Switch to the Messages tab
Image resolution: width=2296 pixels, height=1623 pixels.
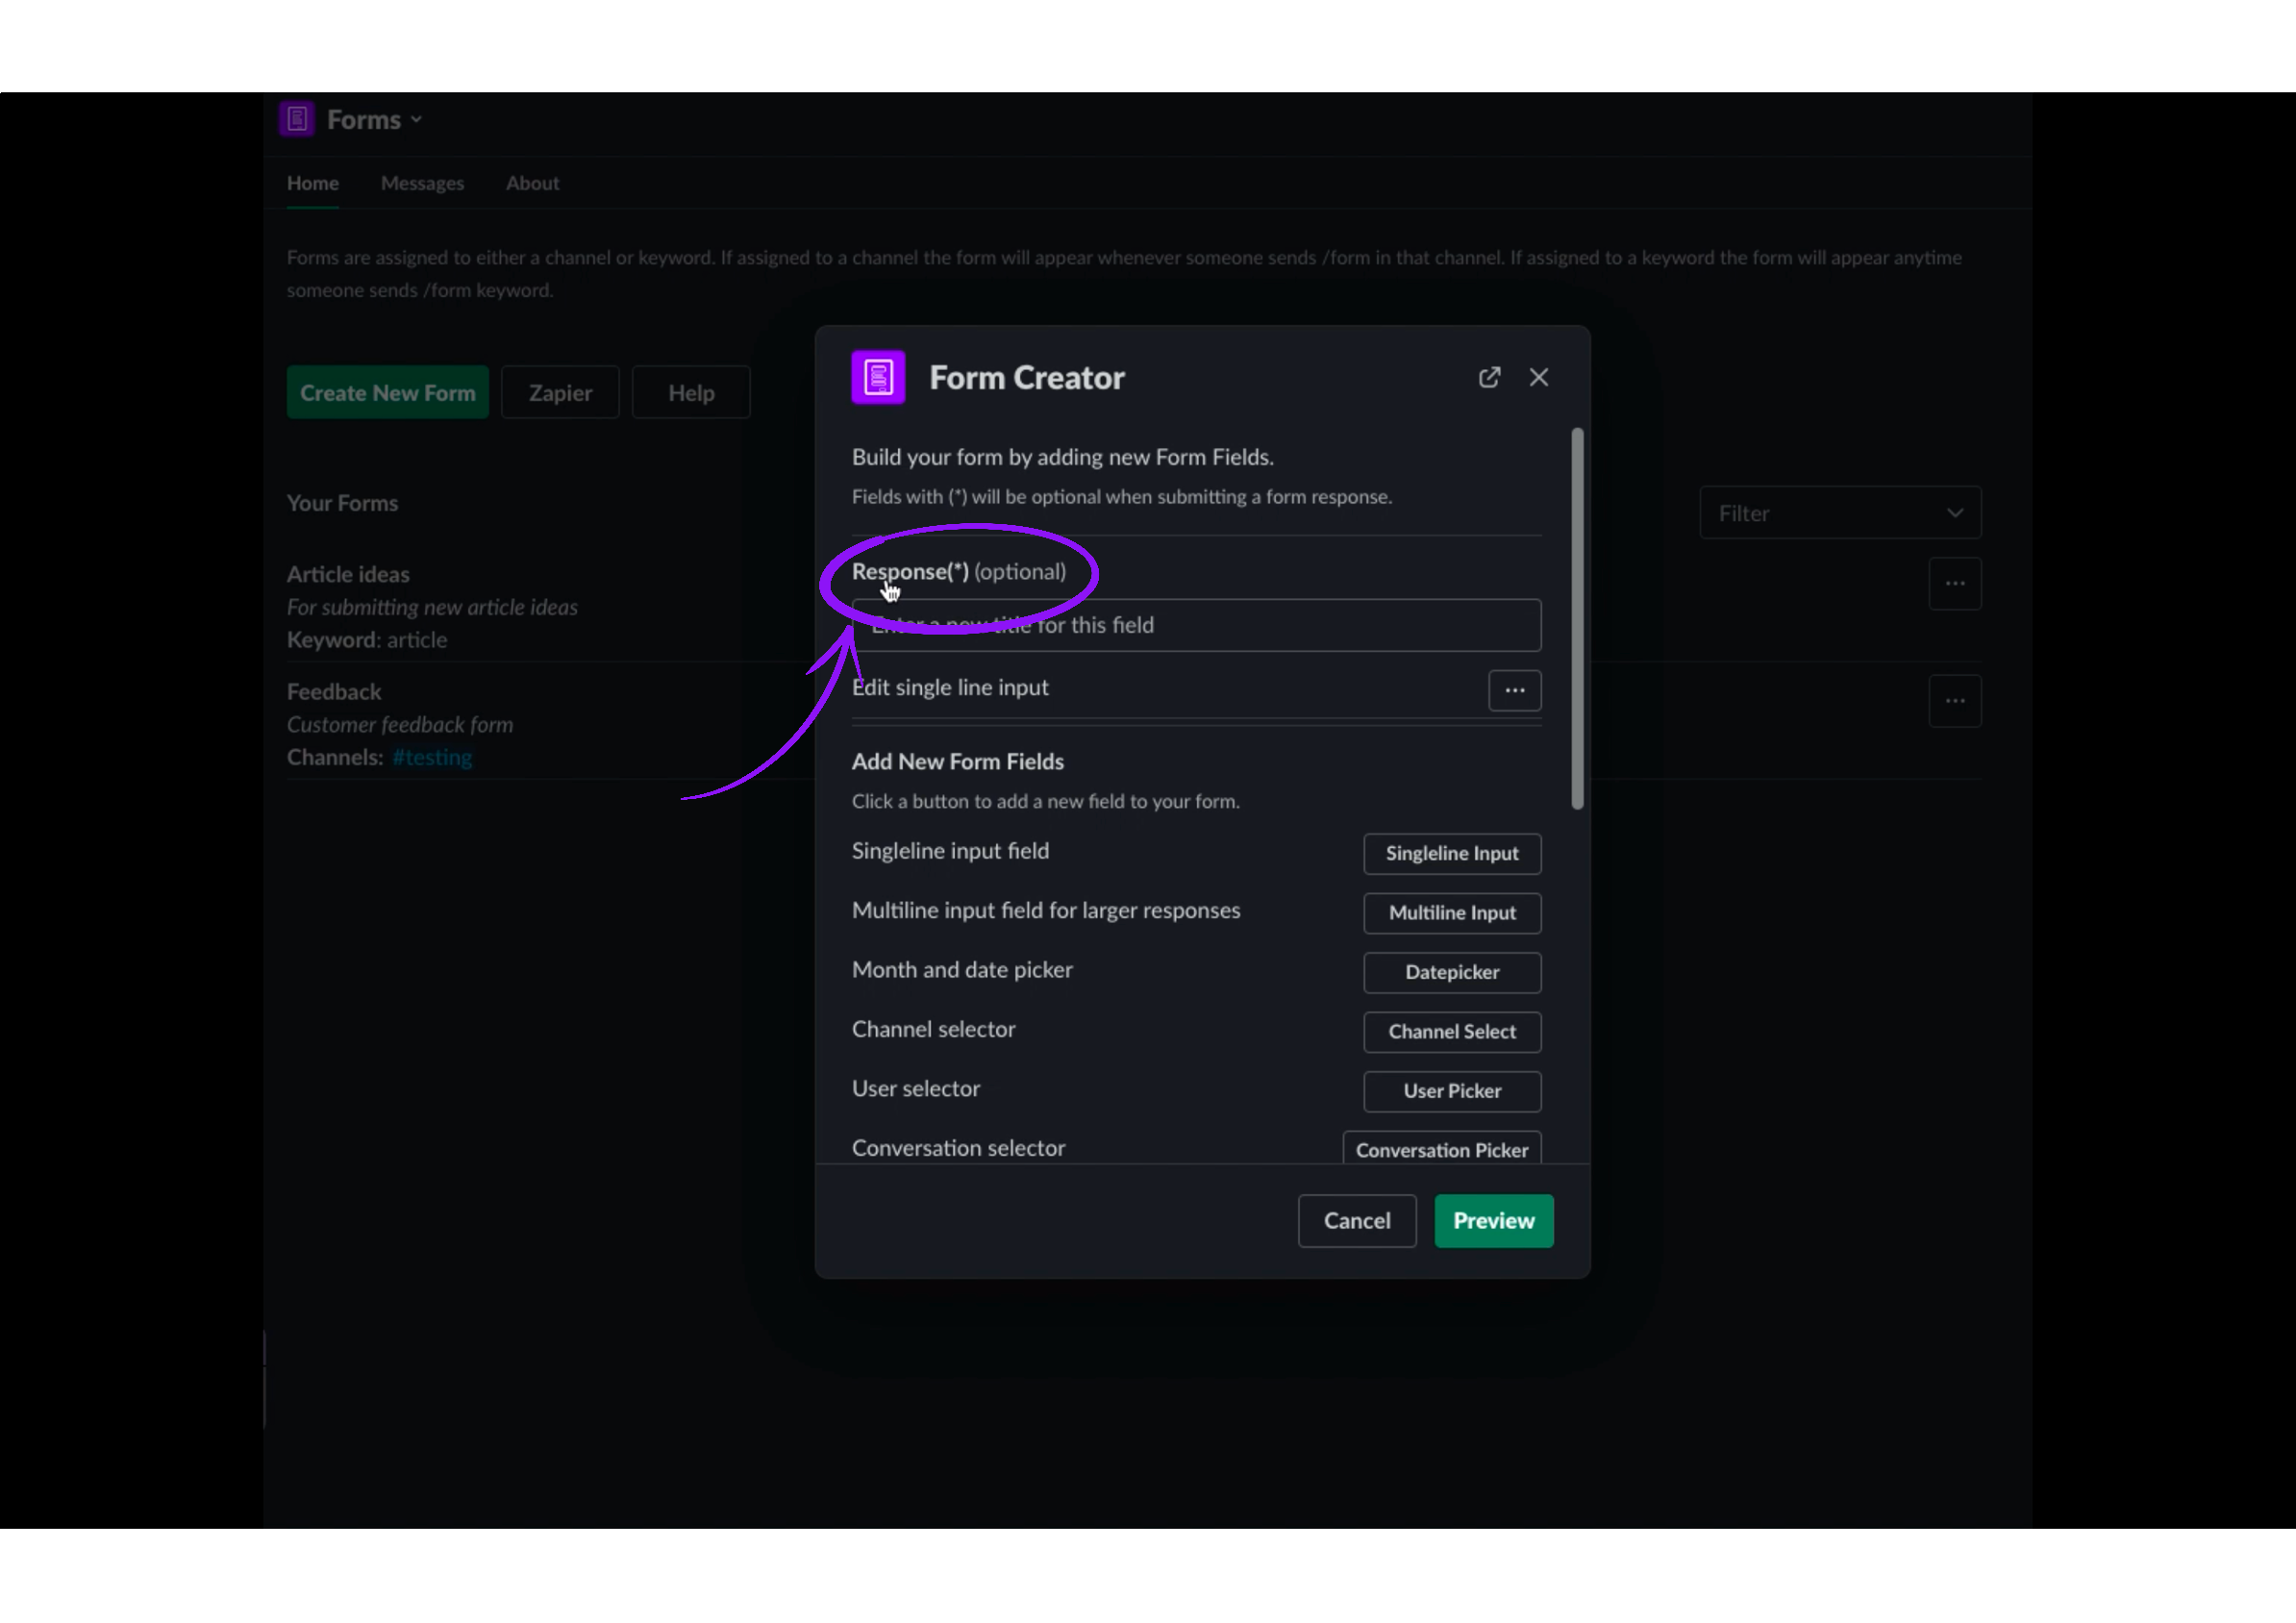(422, 183)
